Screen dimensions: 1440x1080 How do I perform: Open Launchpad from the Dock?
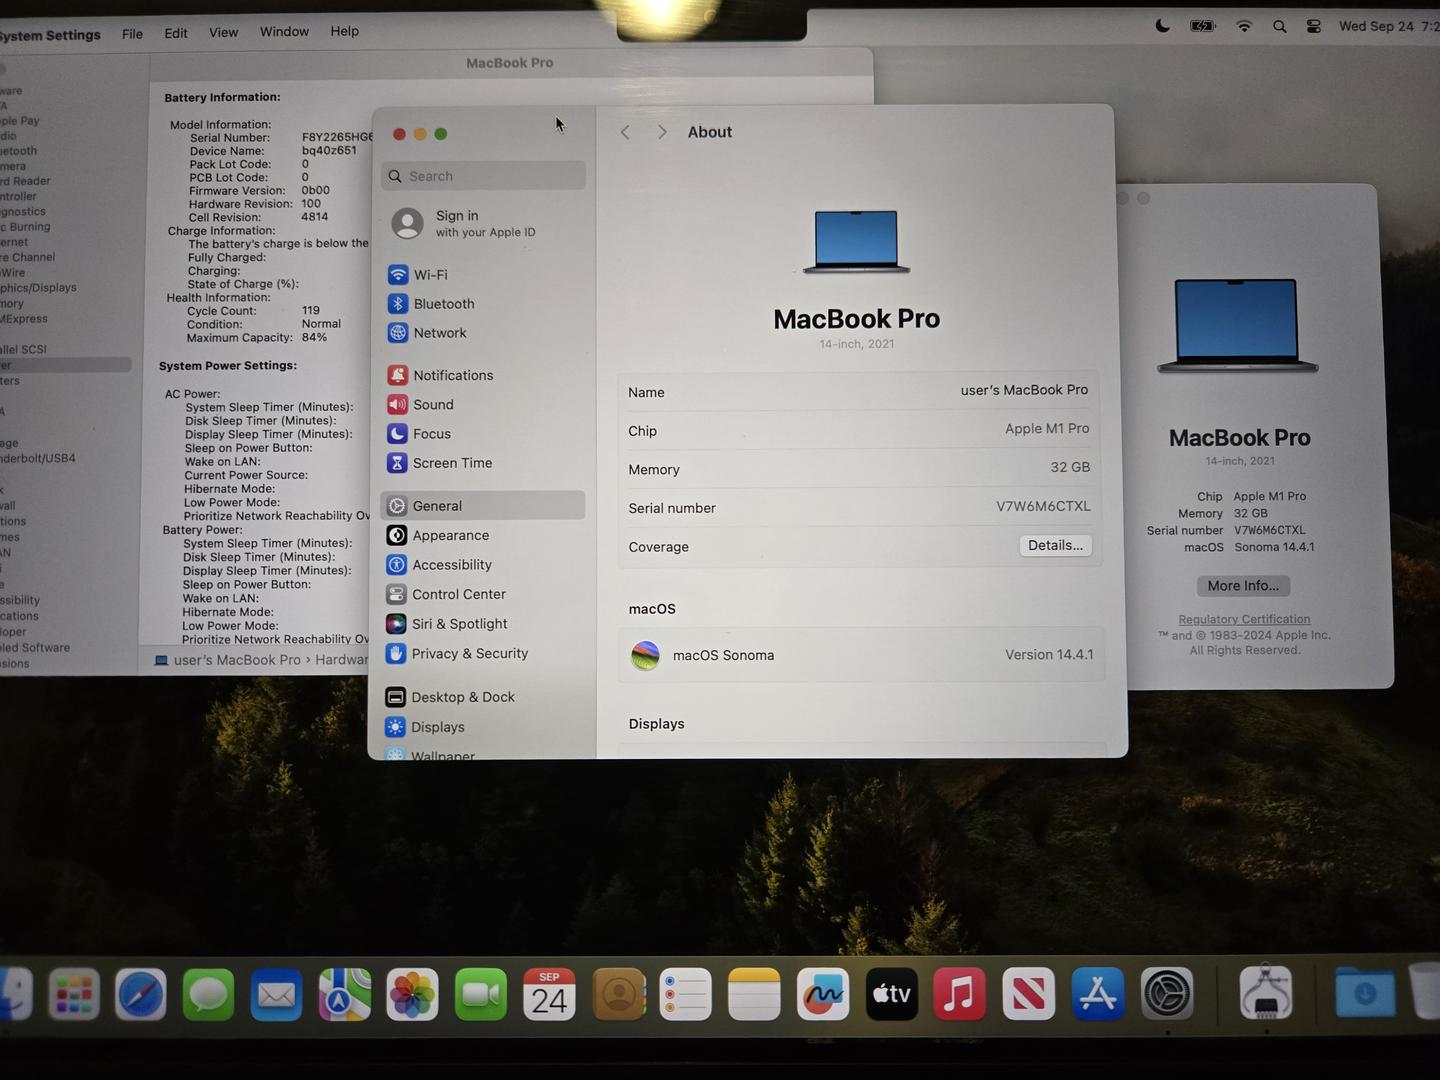(x=74, y=995)
